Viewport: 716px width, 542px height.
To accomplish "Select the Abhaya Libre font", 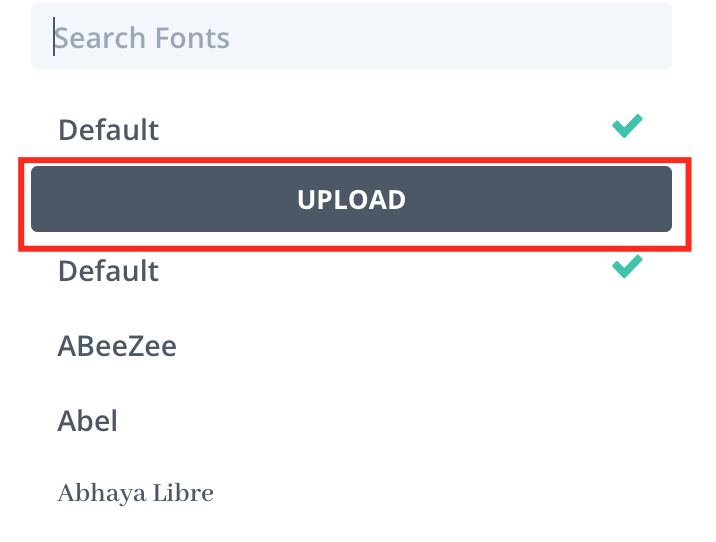I will (x=135, y=493).
